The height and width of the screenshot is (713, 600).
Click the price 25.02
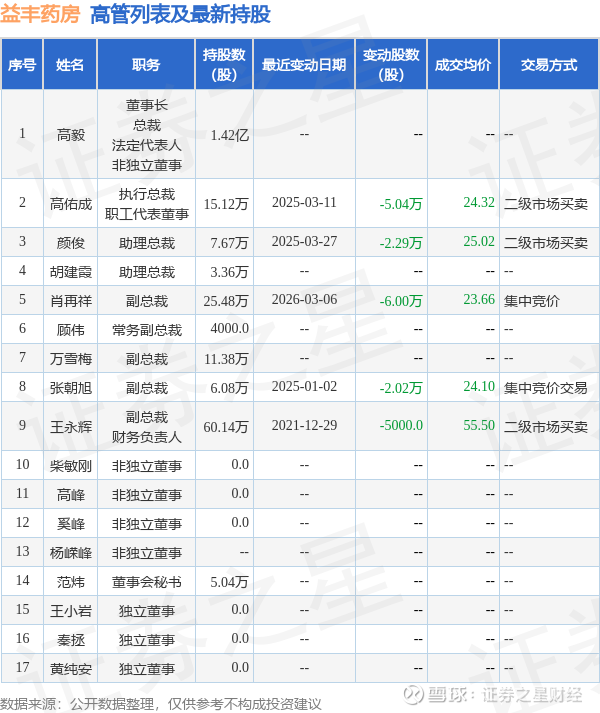coord(479,241)
